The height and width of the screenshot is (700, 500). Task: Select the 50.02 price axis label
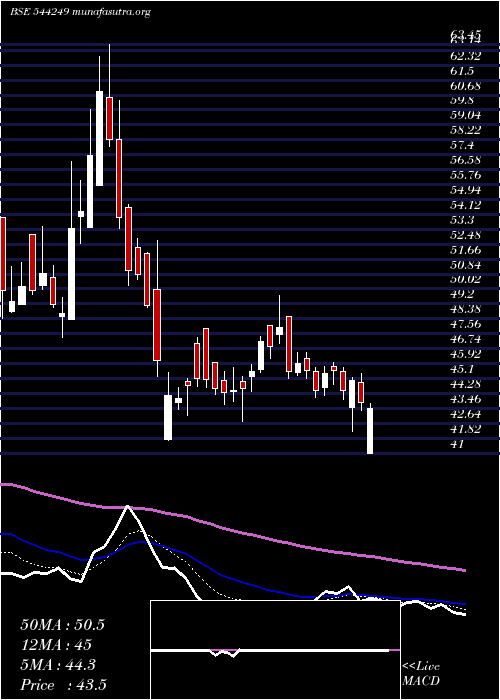(x=466, y=279)
